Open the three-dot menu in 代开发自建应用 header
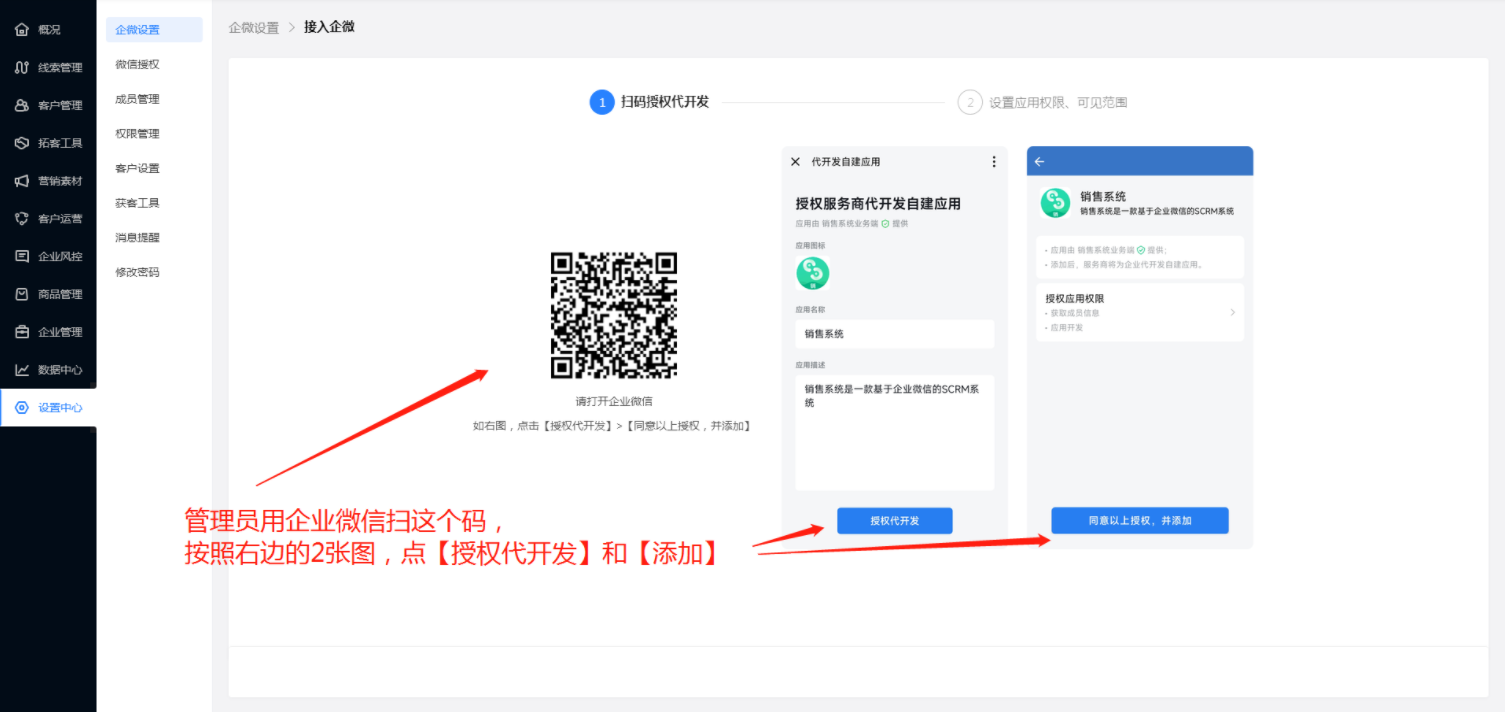1505x712 pixels. coord(994,162)
